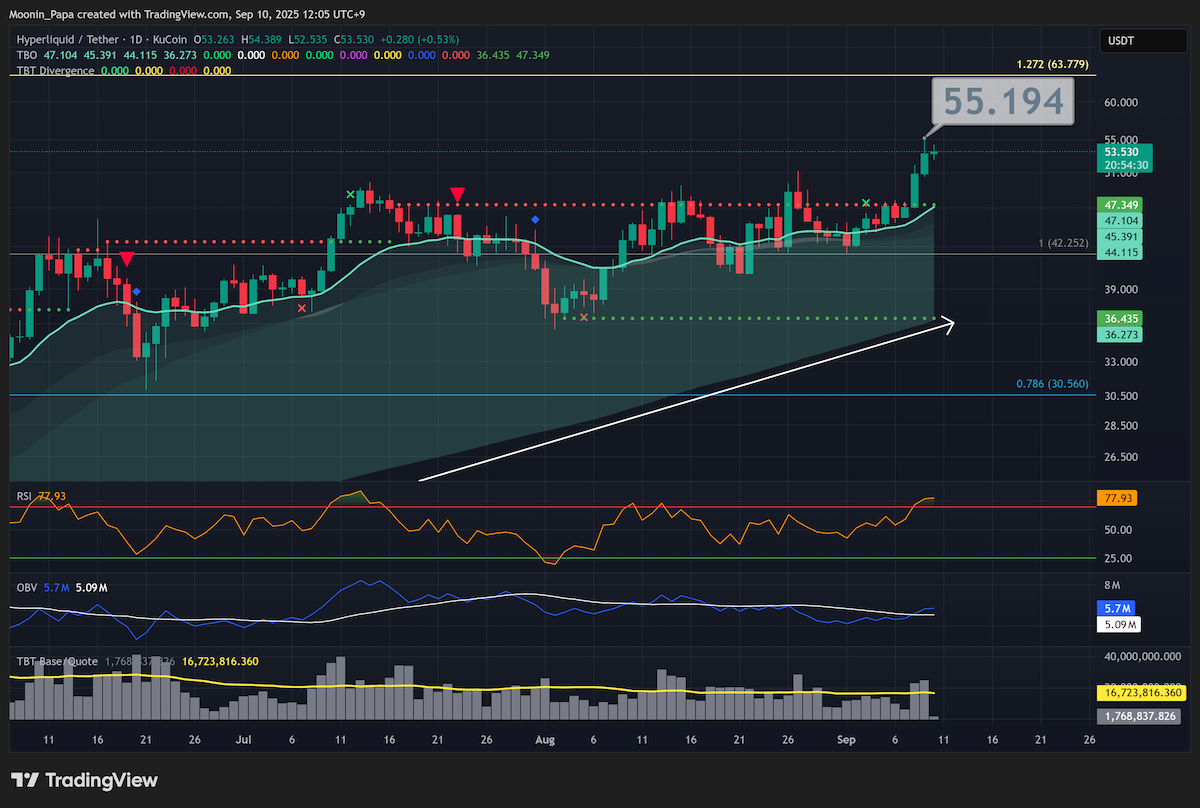Click 33.000 on the price axis
Image resolution: width=1200 pixels, height=808 pixels.
point(1123,362)
